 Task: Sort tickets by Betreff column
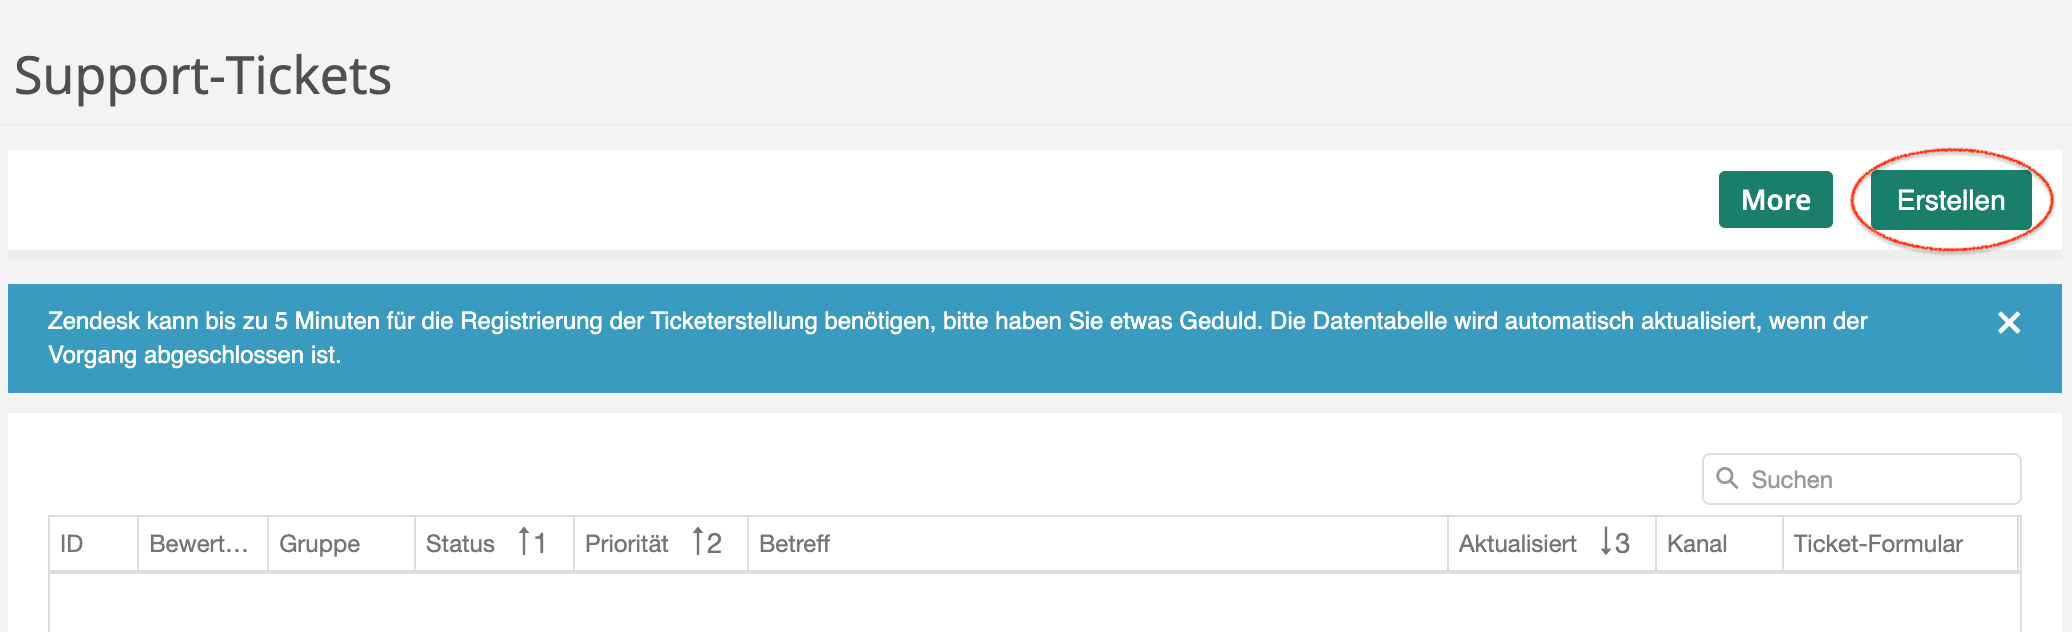click(x=795, y=544)
